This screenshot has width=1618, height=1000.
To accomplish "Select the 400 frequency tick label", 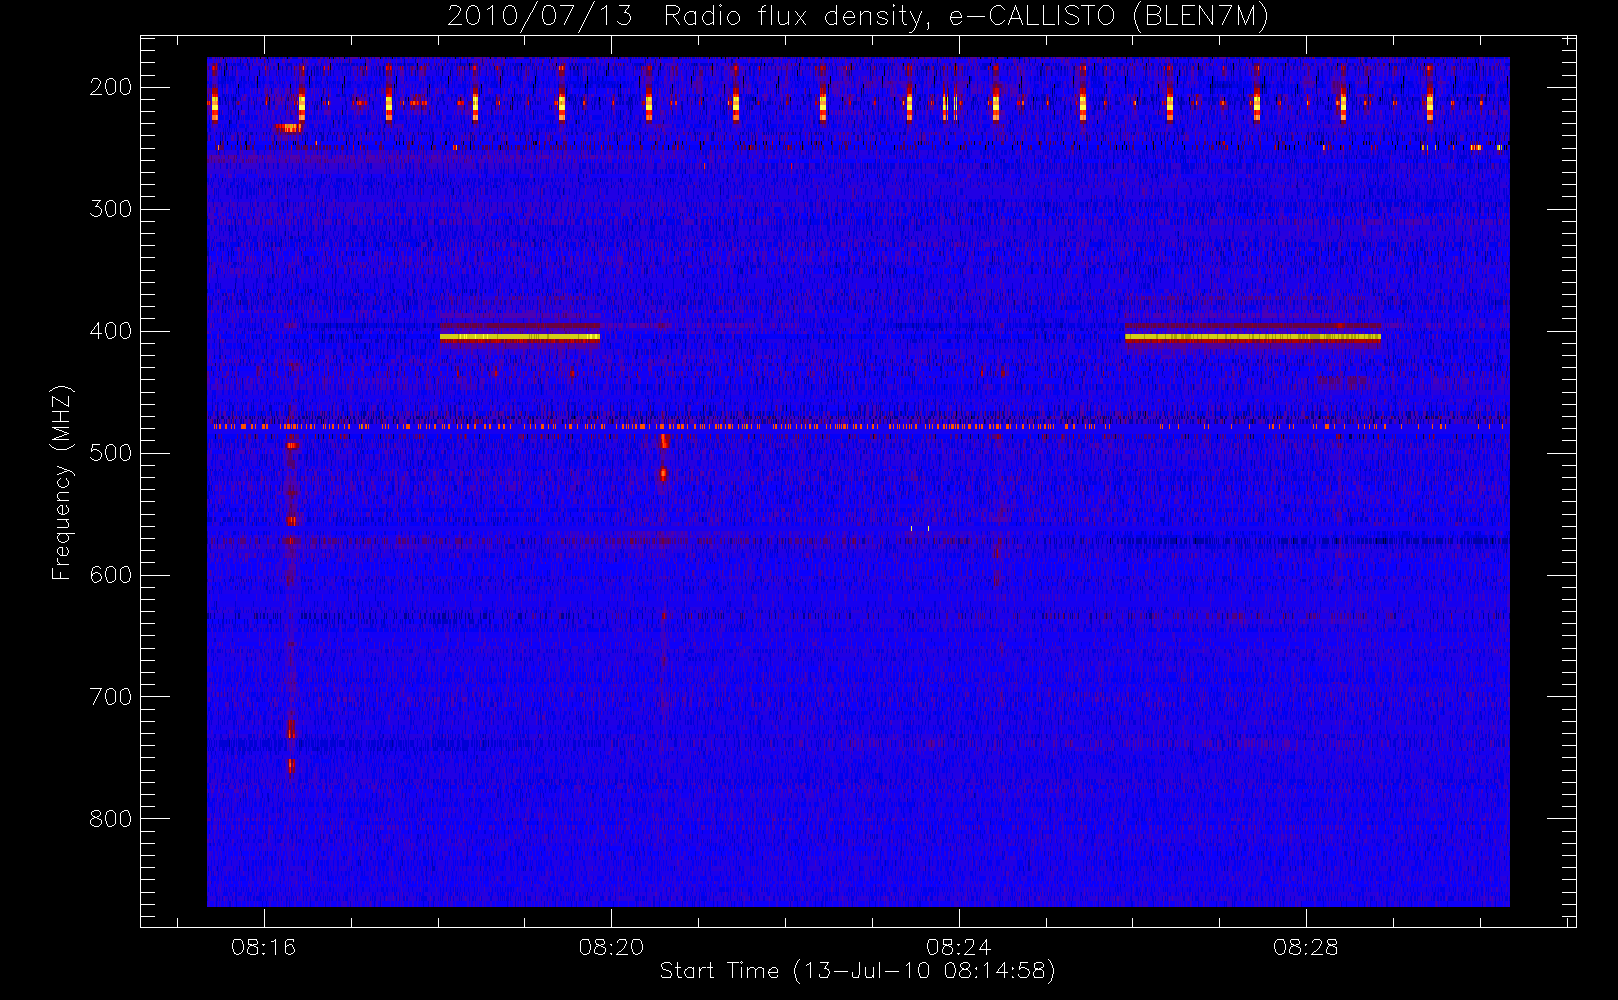I will point(110,331).
